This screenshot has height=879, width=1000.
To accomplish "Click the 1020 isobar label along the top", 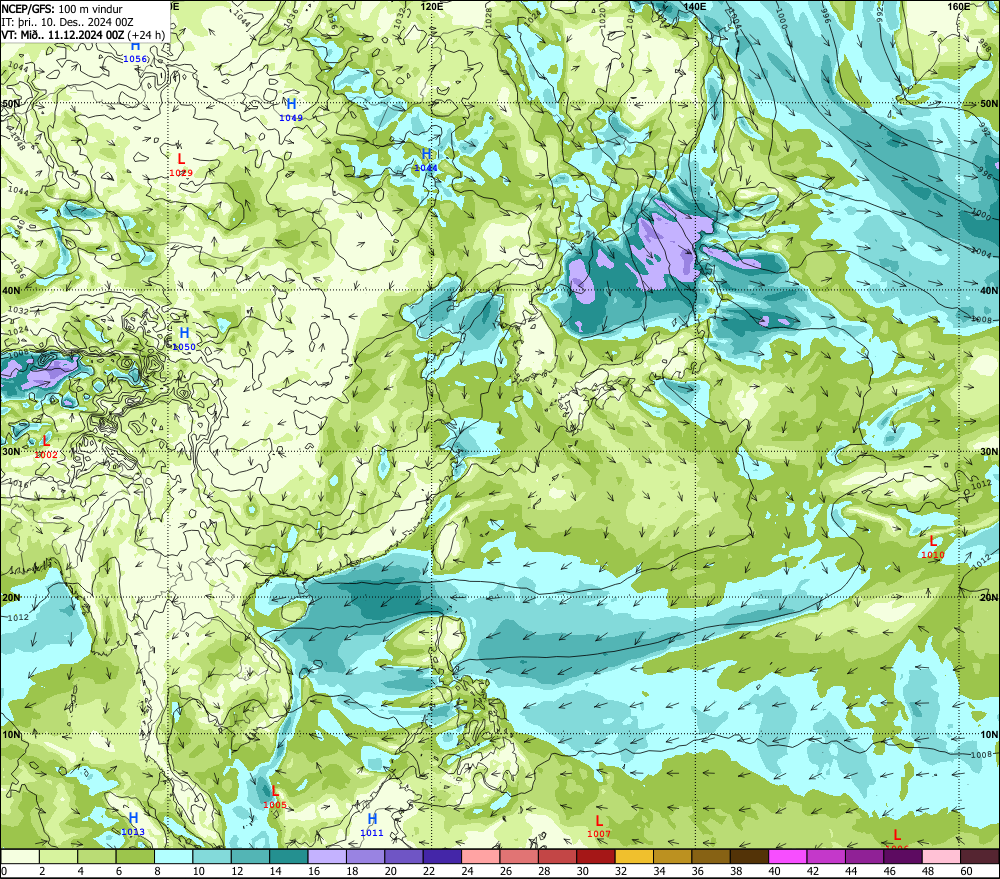I will (602, 17).
